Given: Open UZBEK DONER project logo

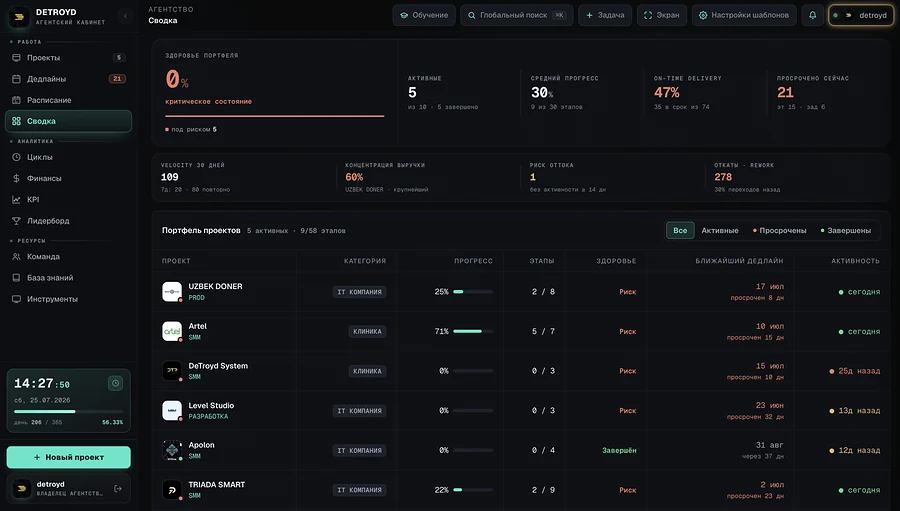Looking at the screenshot, I should point(172,292).
